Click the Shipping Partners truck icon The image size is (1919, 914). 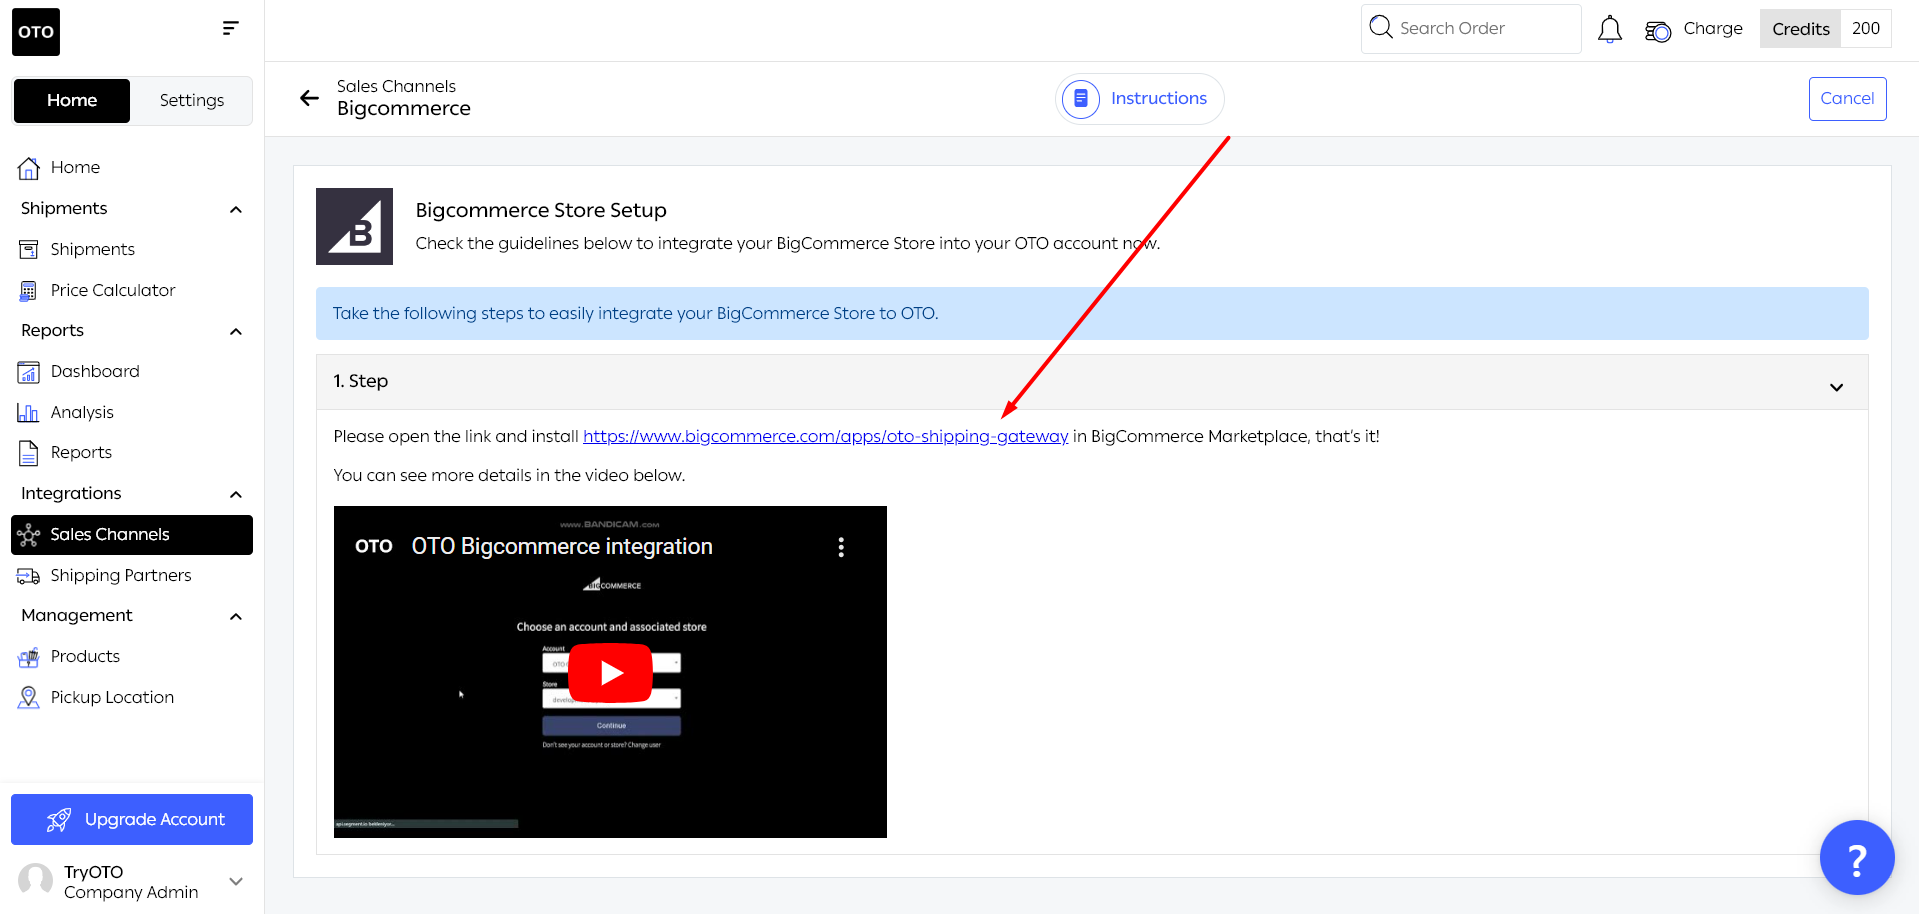click(29, 576)
